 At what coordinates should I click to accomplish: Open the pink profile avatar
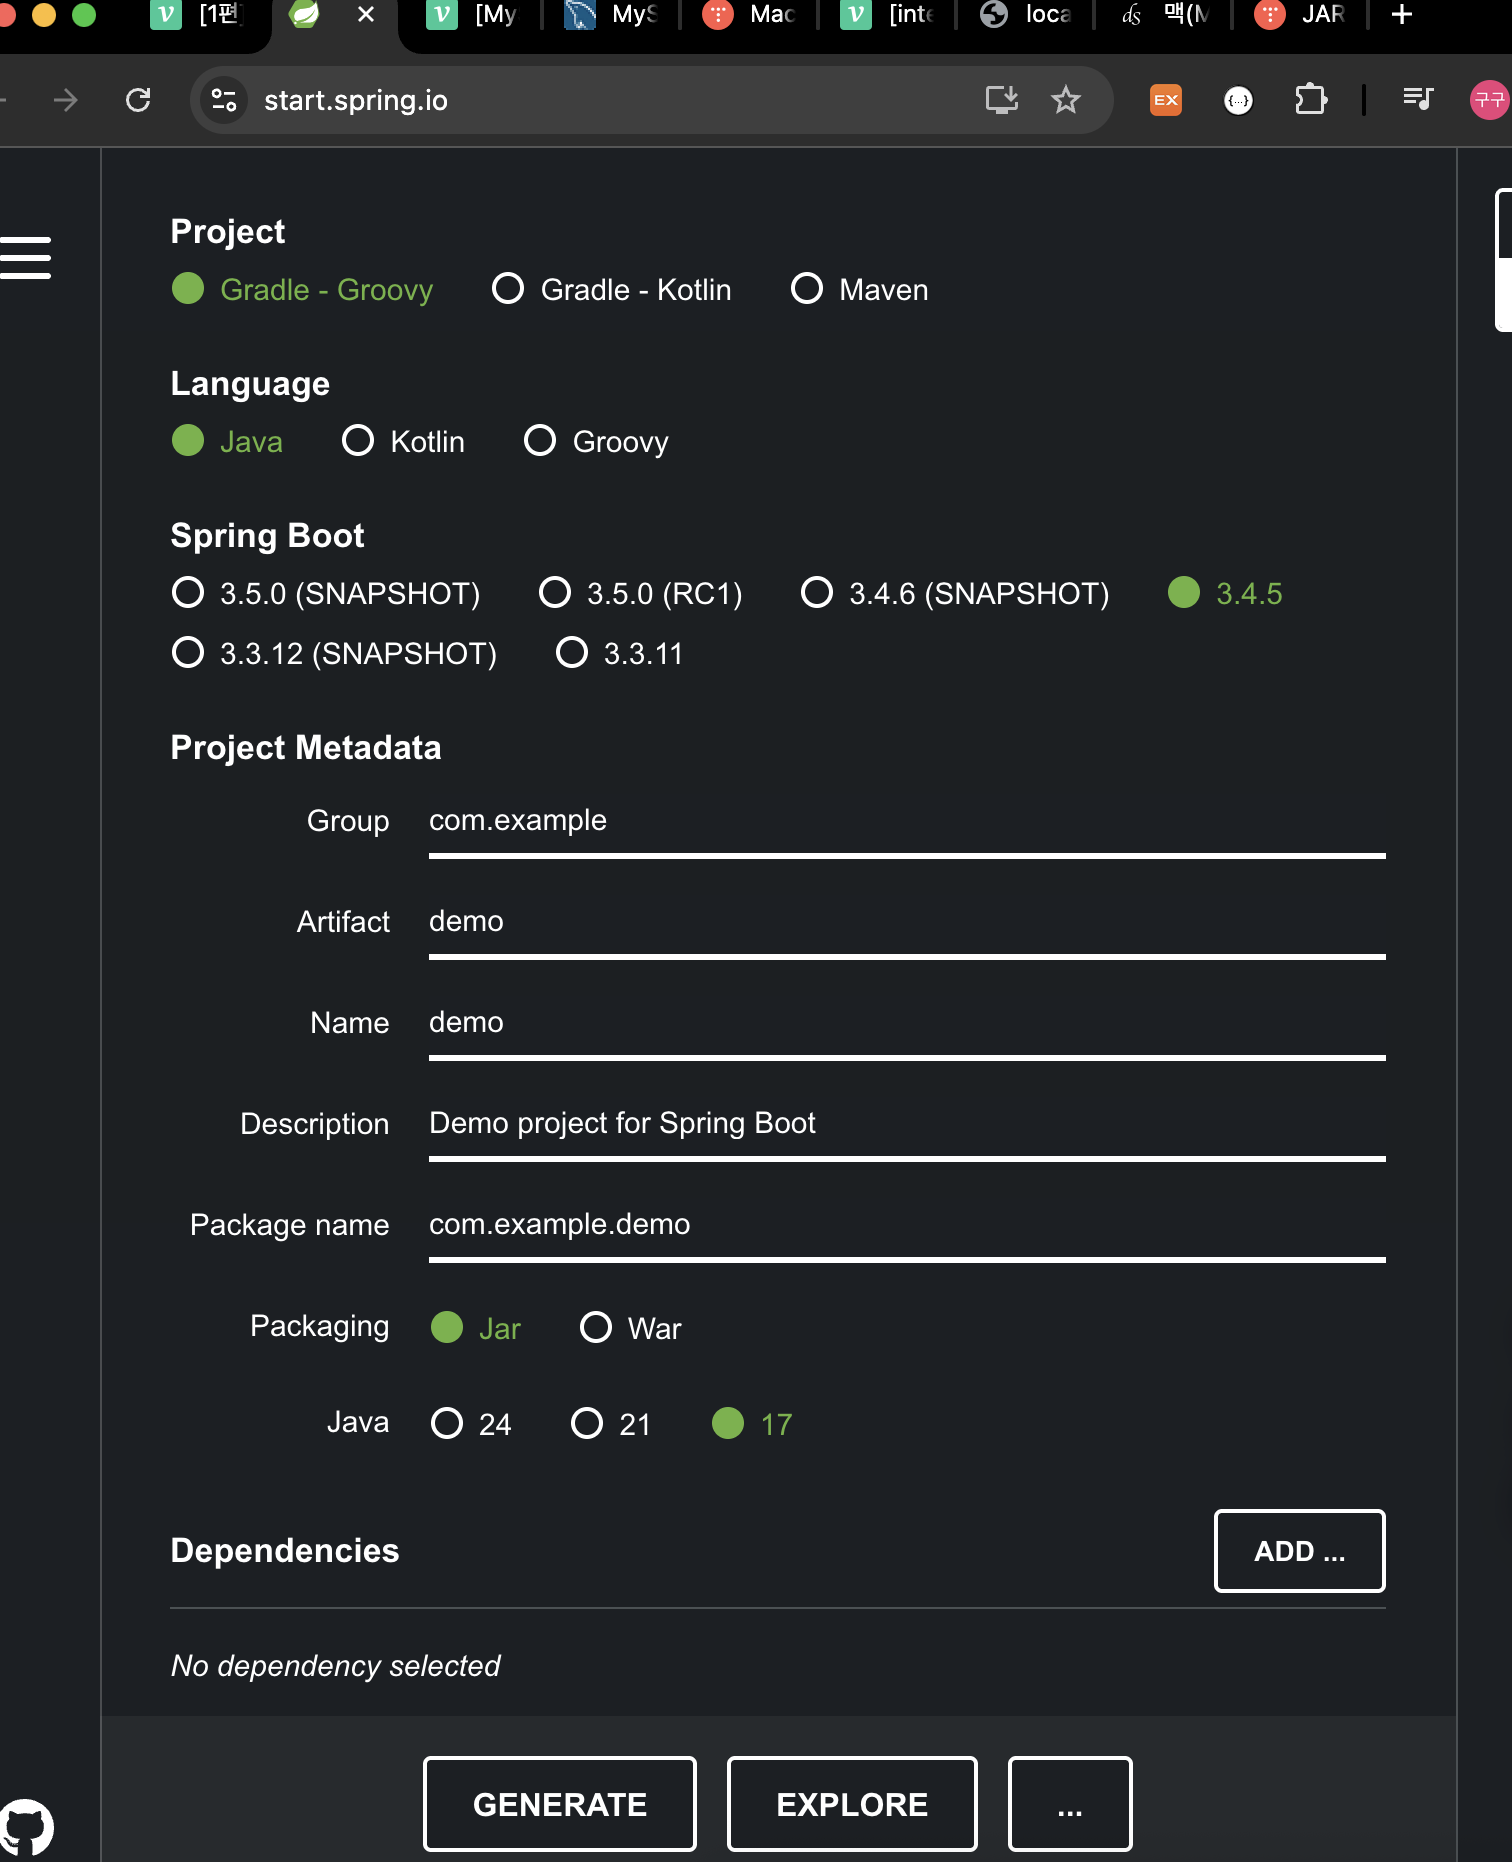pyautogui.click(x=1489, y=100)
